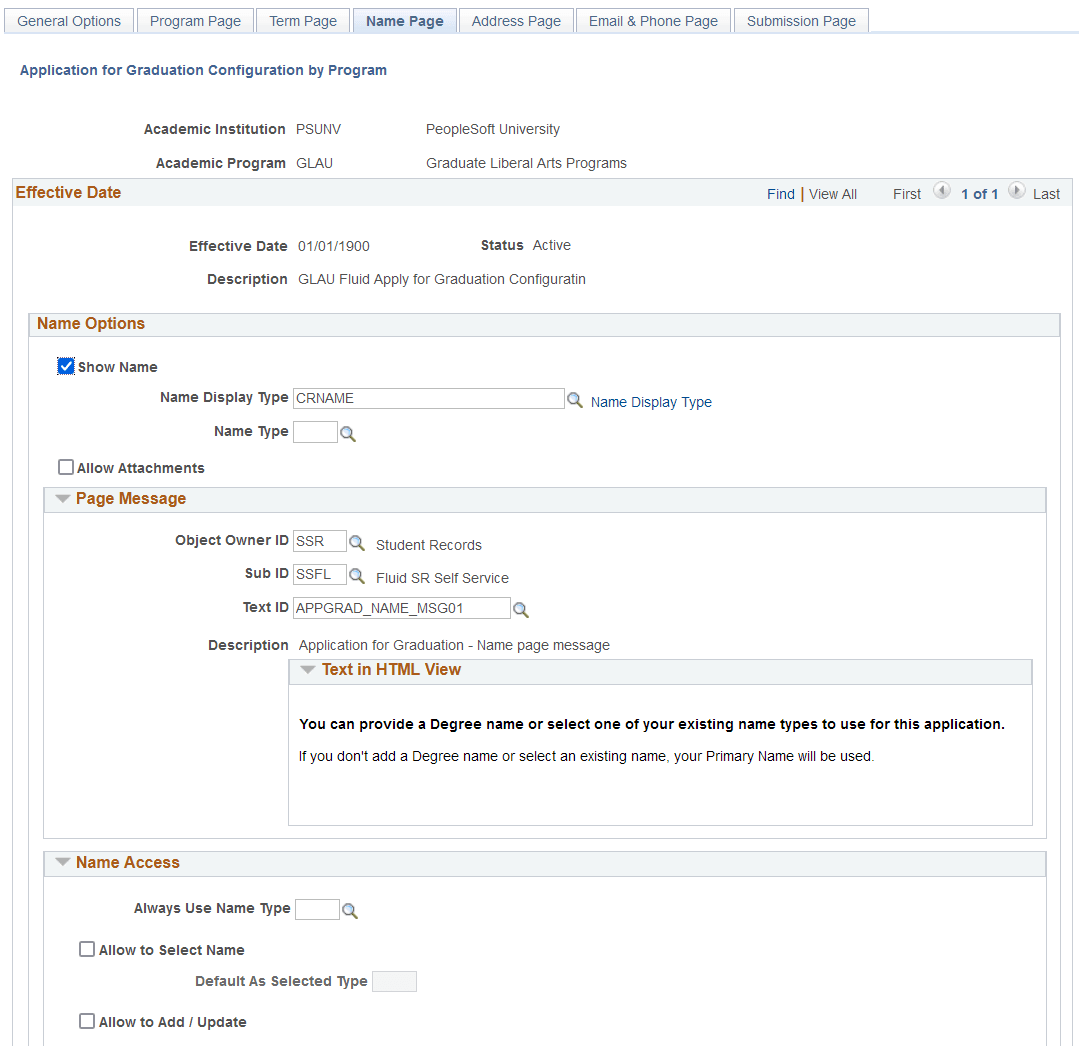Open lookup icon beside Name Type field

[348, 434]
